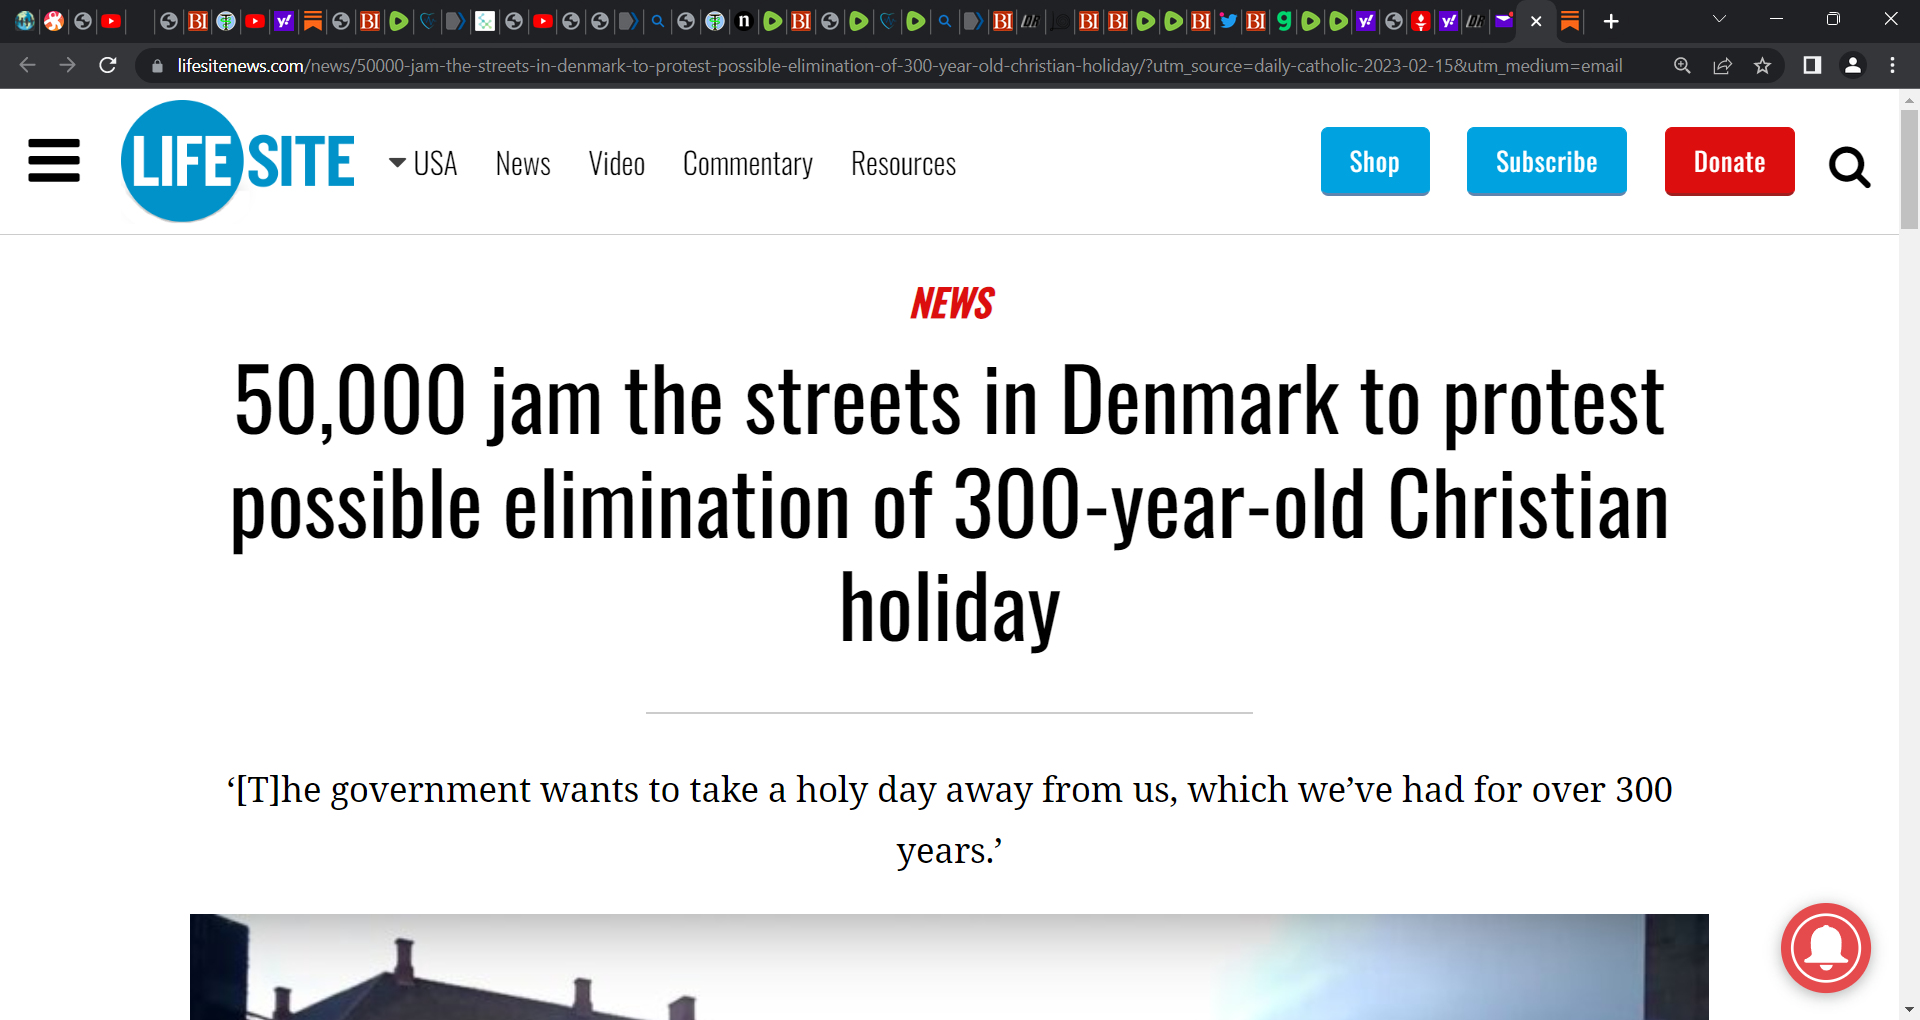Screen dimensions: 1920x1020
Task: Open the browser share icon
Action: pyautogui.click(x=1722, y=65)
